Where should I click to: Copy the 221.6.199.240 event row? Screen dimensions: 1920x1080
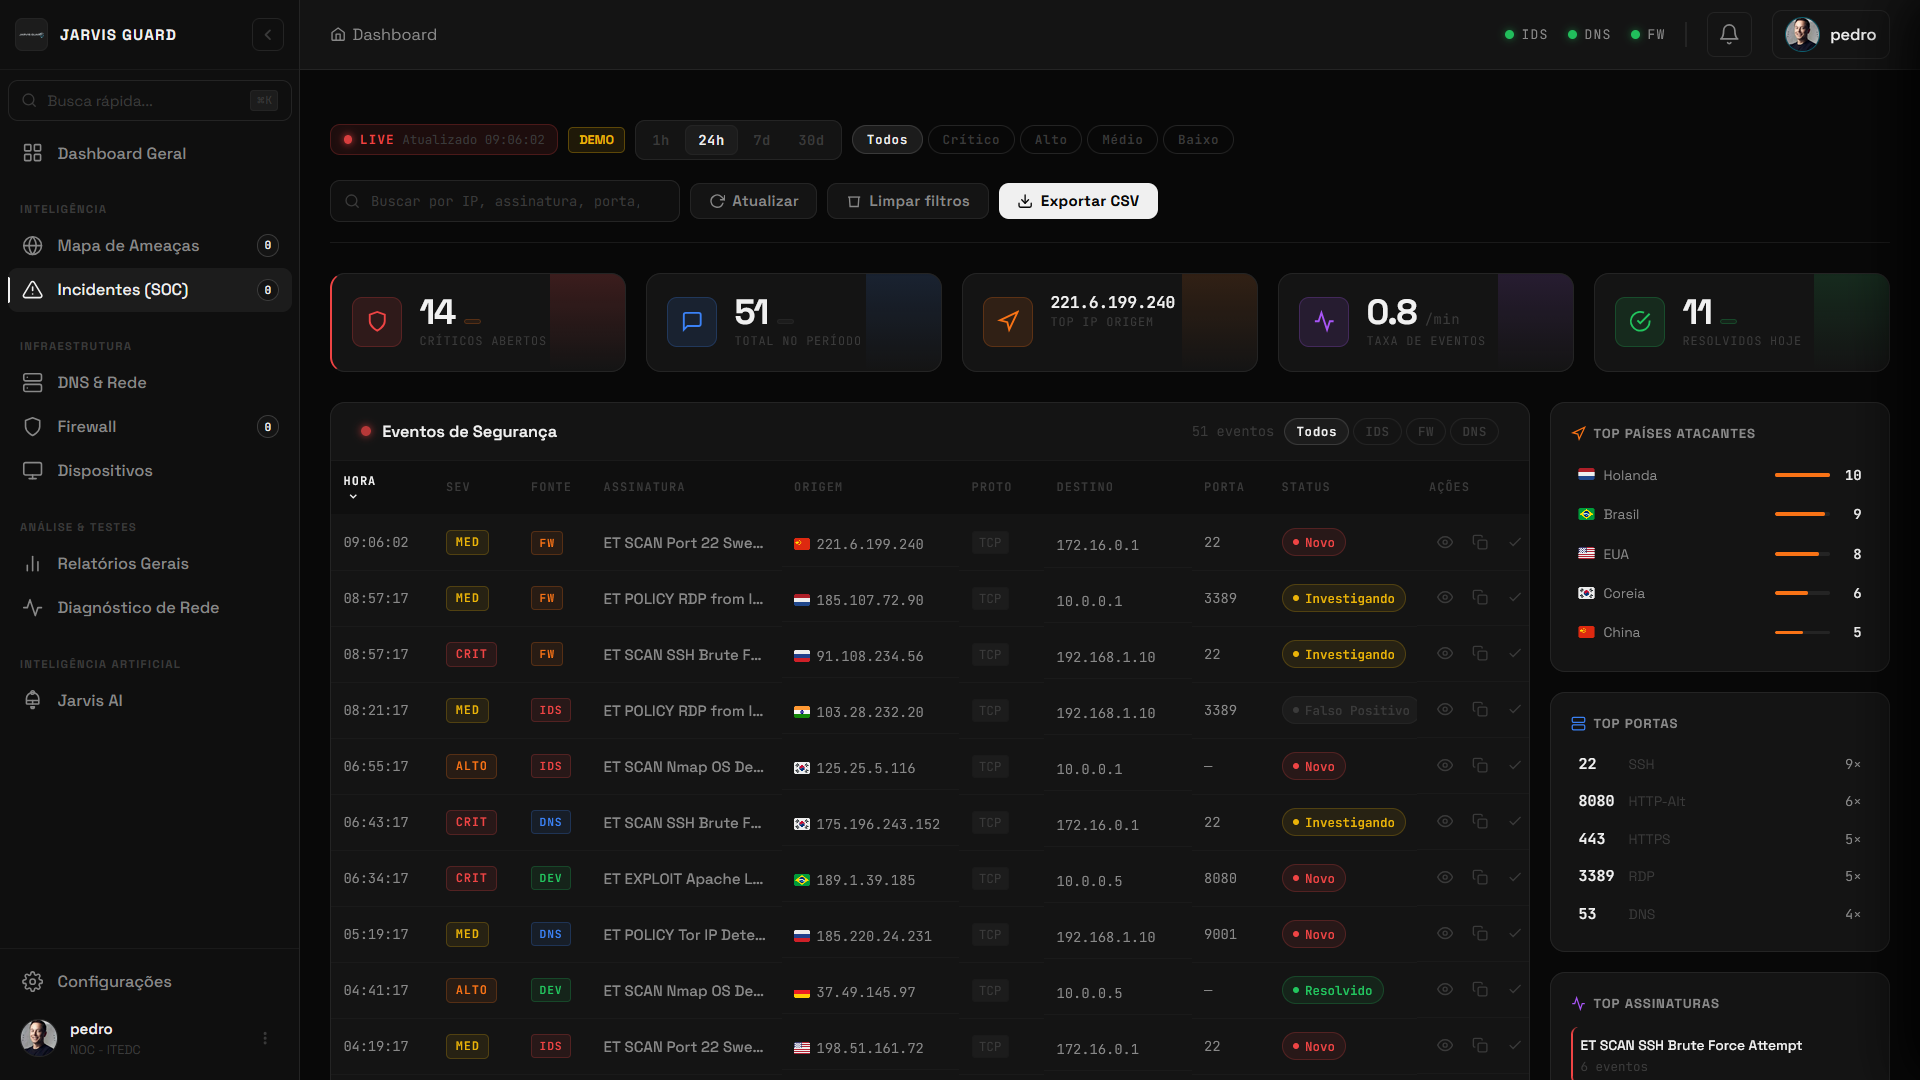point(1480,543)
